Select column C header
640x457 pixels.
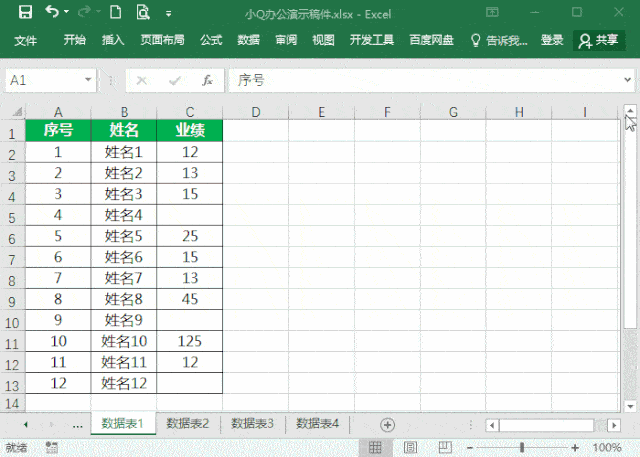(x=190, y=112)
